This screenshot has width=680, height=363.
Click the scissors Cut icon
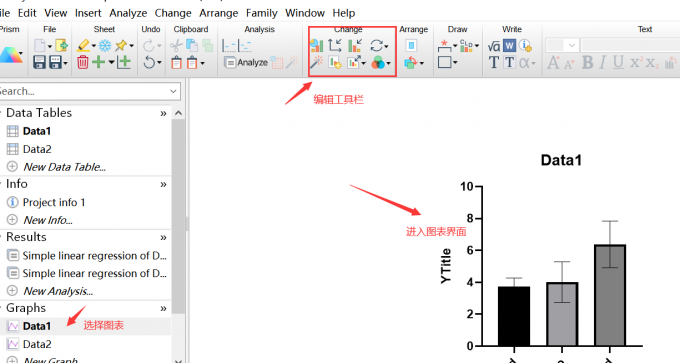(x=176, y=46)
